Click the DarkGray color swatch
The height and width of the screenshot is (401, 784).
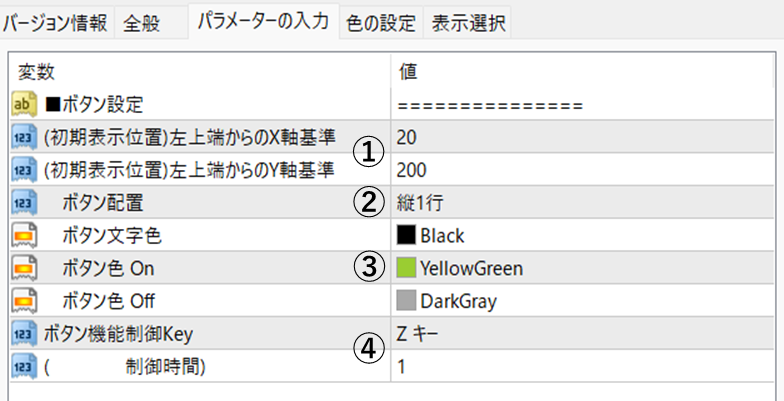(x=406, y=301)
